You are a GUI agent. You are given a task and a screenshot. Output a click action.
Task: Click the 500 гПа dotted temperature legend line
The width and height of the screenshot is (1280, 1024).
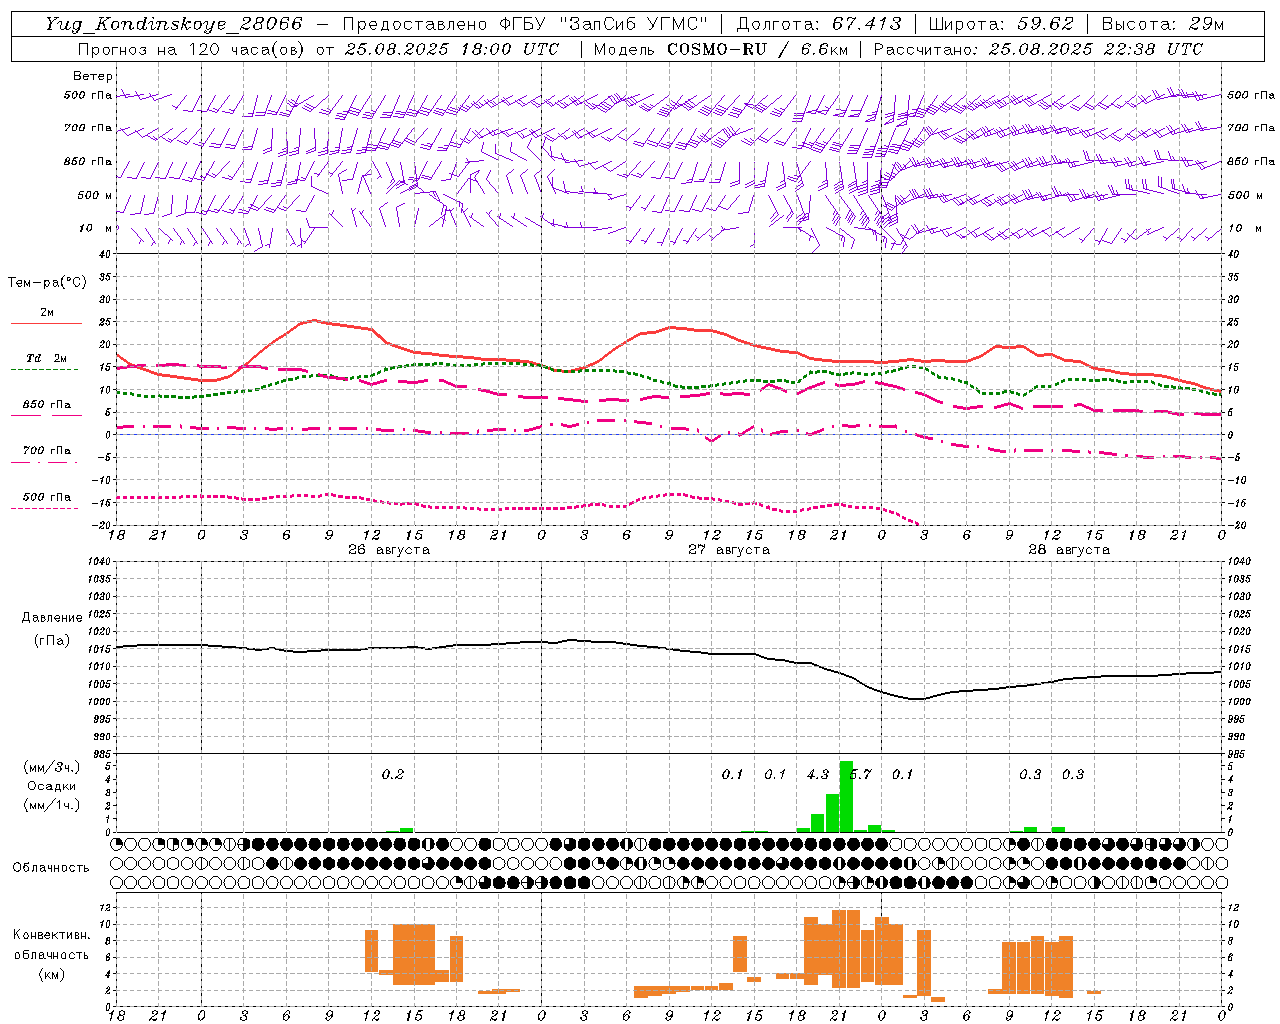click(46, 508)
